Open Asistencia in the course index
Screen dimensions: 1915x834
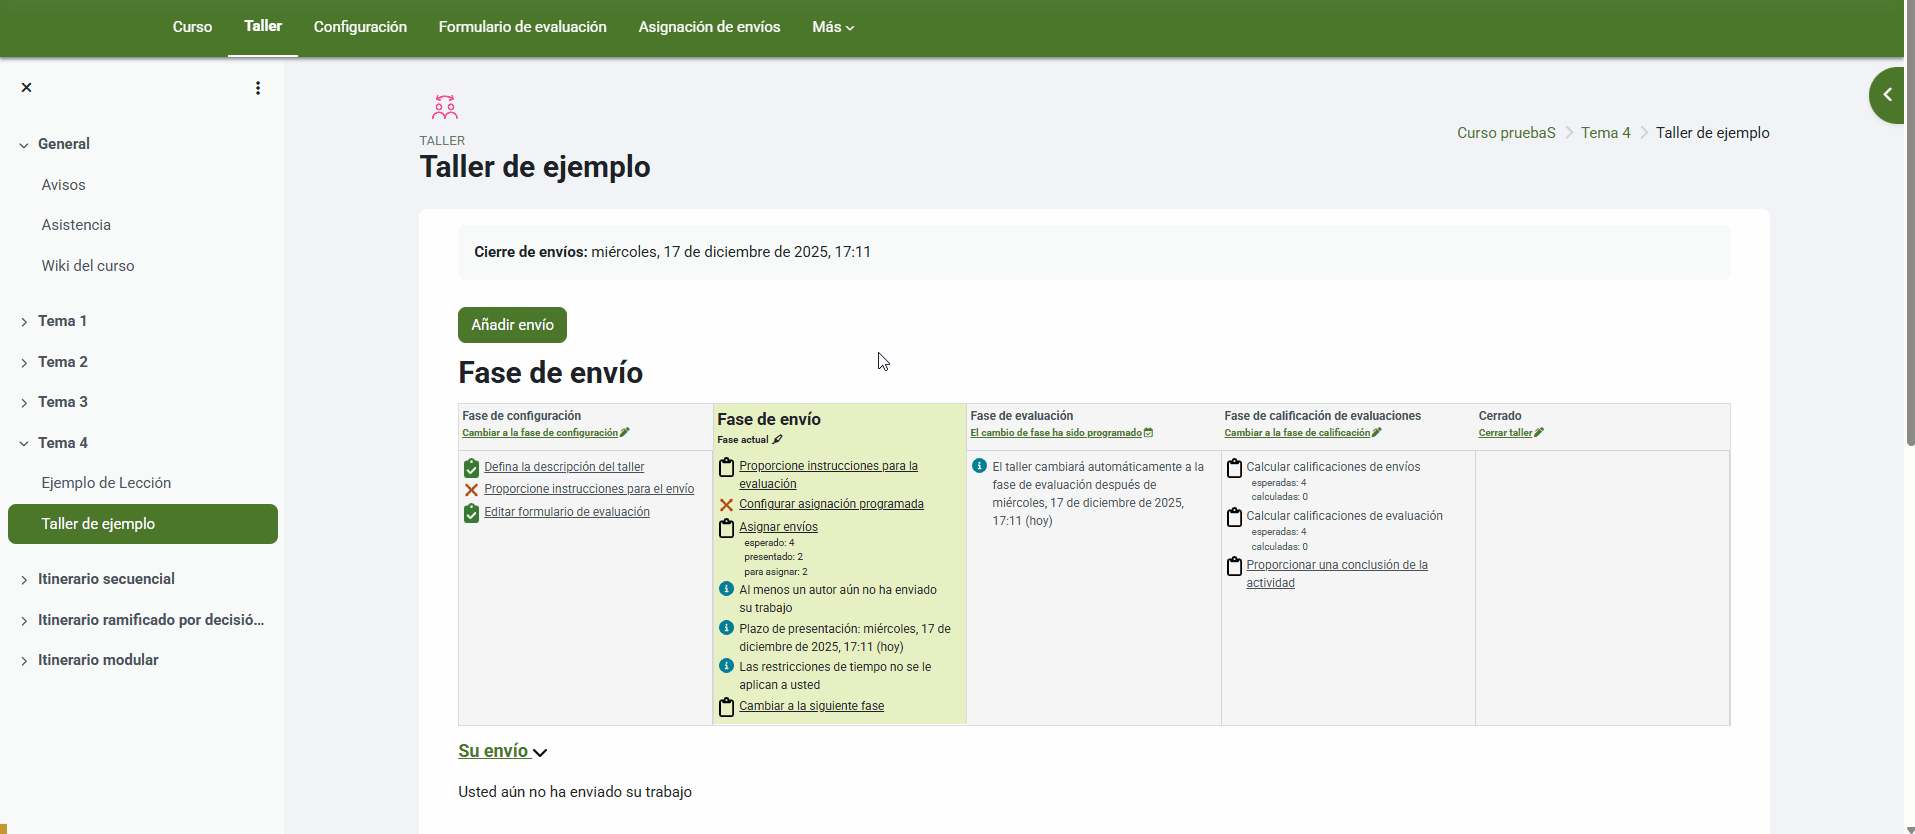76,225
